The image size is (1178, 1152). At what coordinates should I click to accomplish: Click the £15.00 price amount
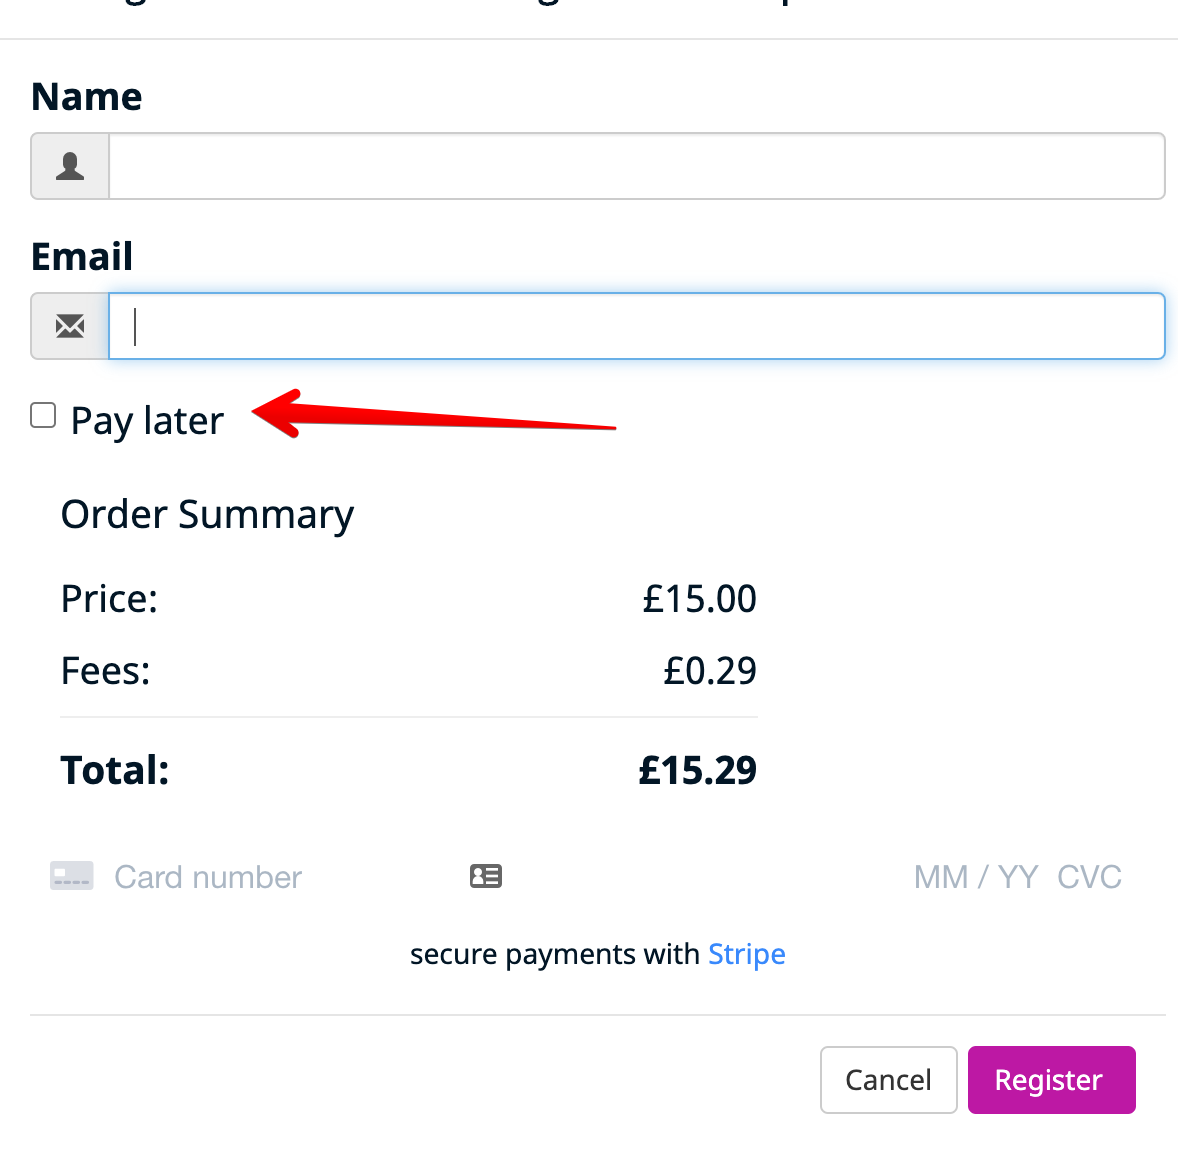[x=699, y=599]
